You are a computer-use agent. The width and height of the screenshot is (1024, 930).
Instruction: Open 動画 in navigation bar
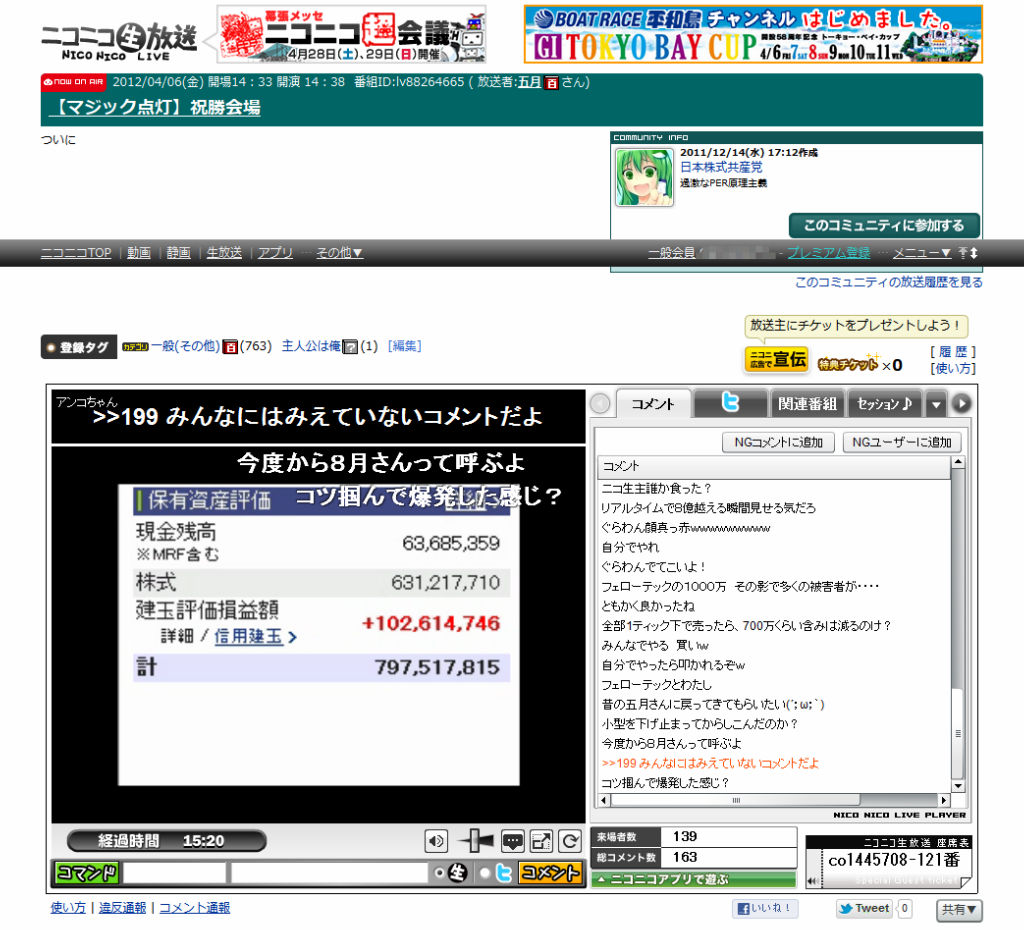coord(138,253)
